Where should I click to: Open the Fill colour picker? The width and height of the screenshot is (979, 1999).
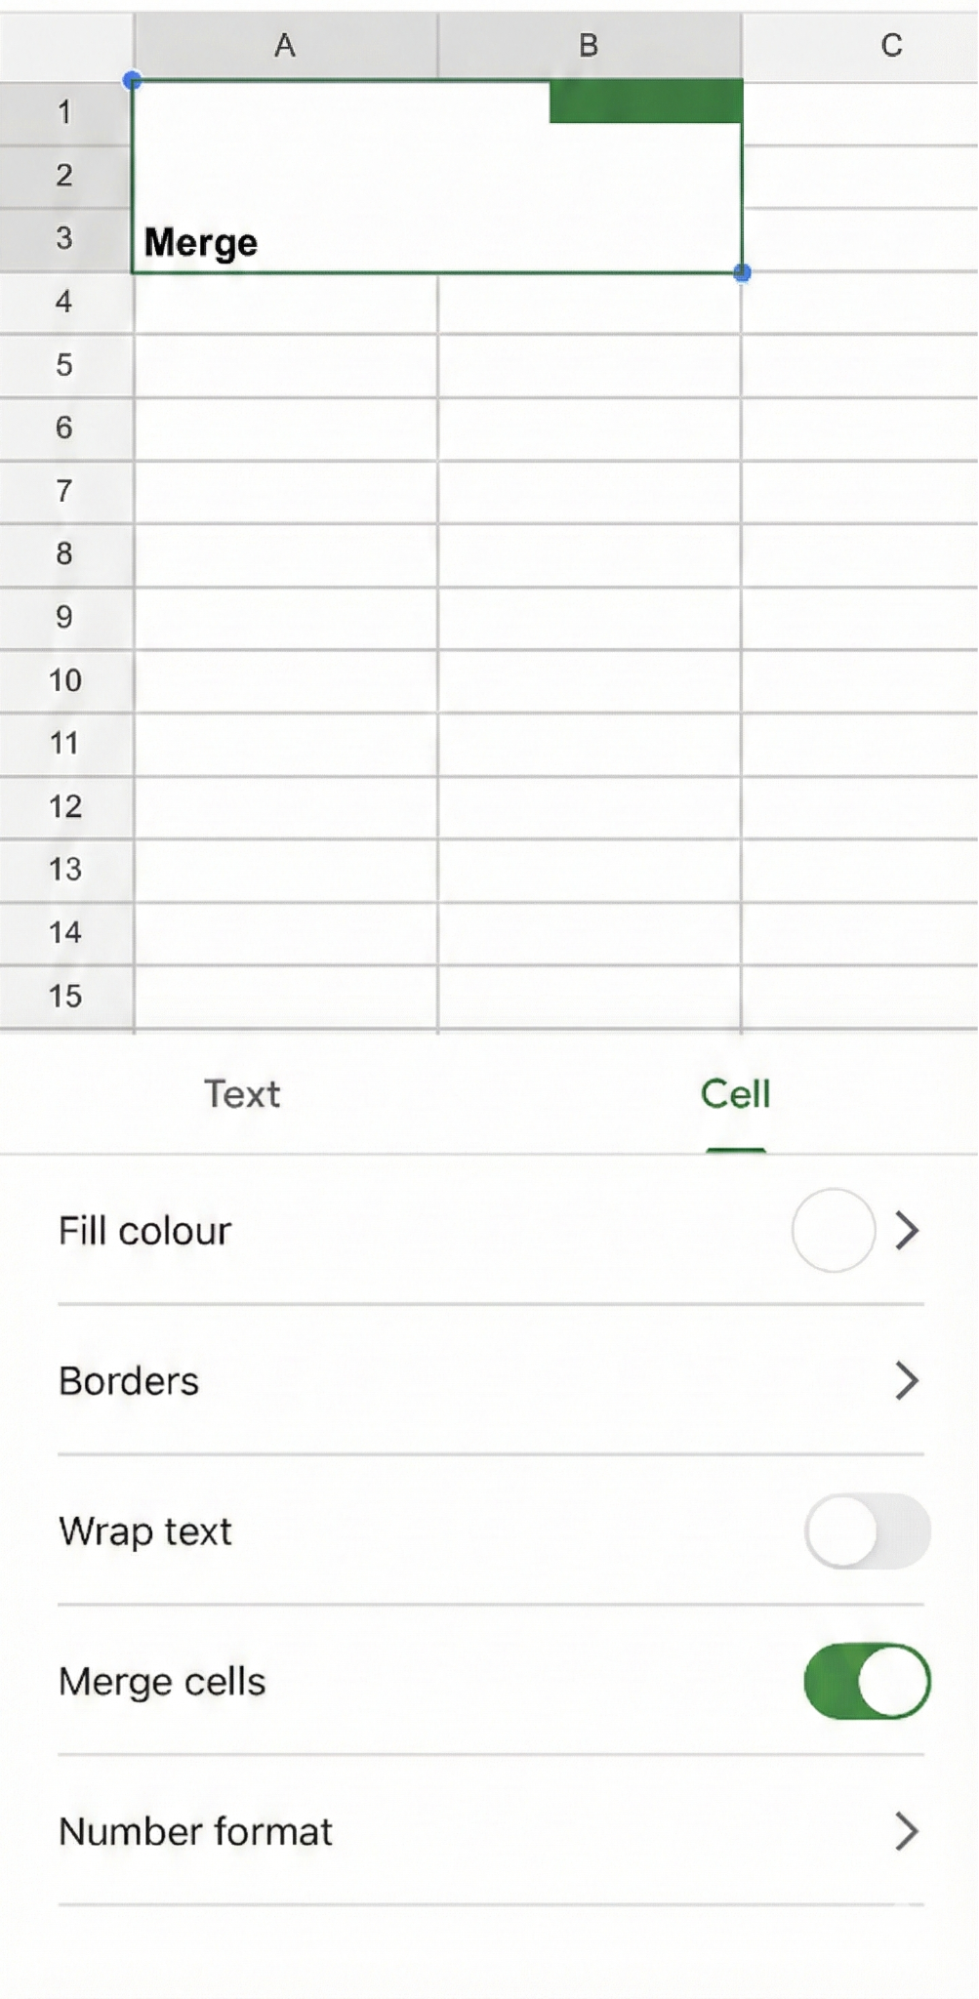click(834, 1230)
